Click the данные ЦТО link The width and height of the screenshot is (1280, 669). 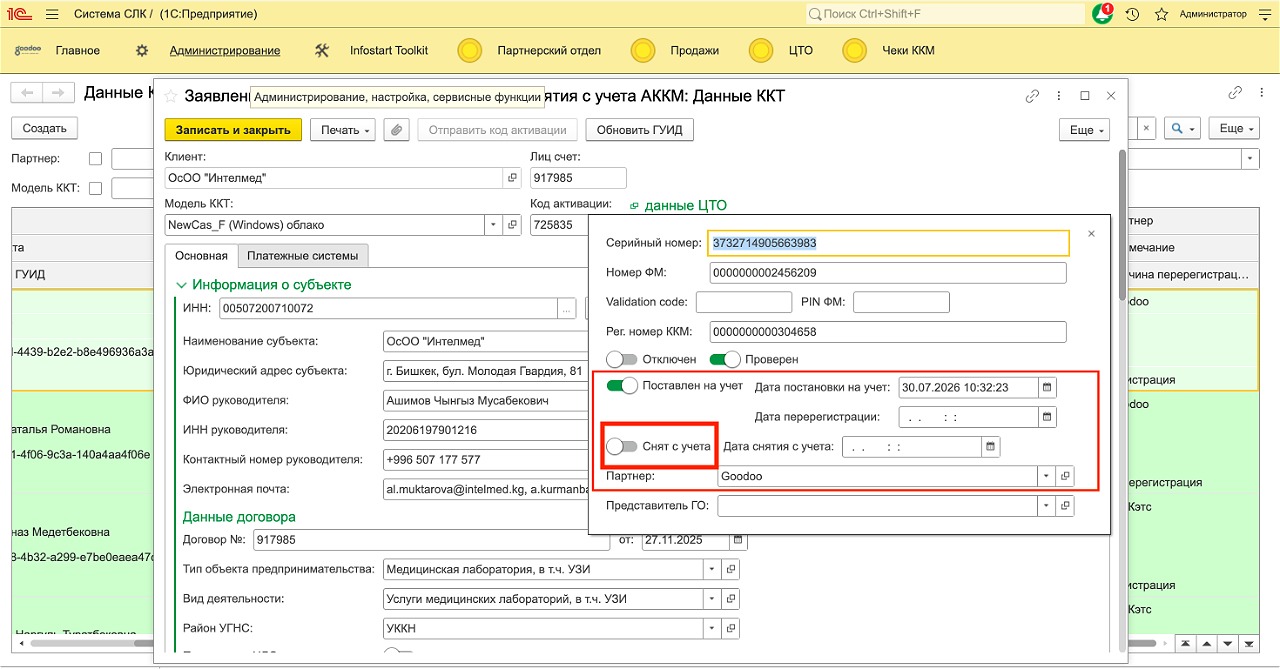point(685,205)
